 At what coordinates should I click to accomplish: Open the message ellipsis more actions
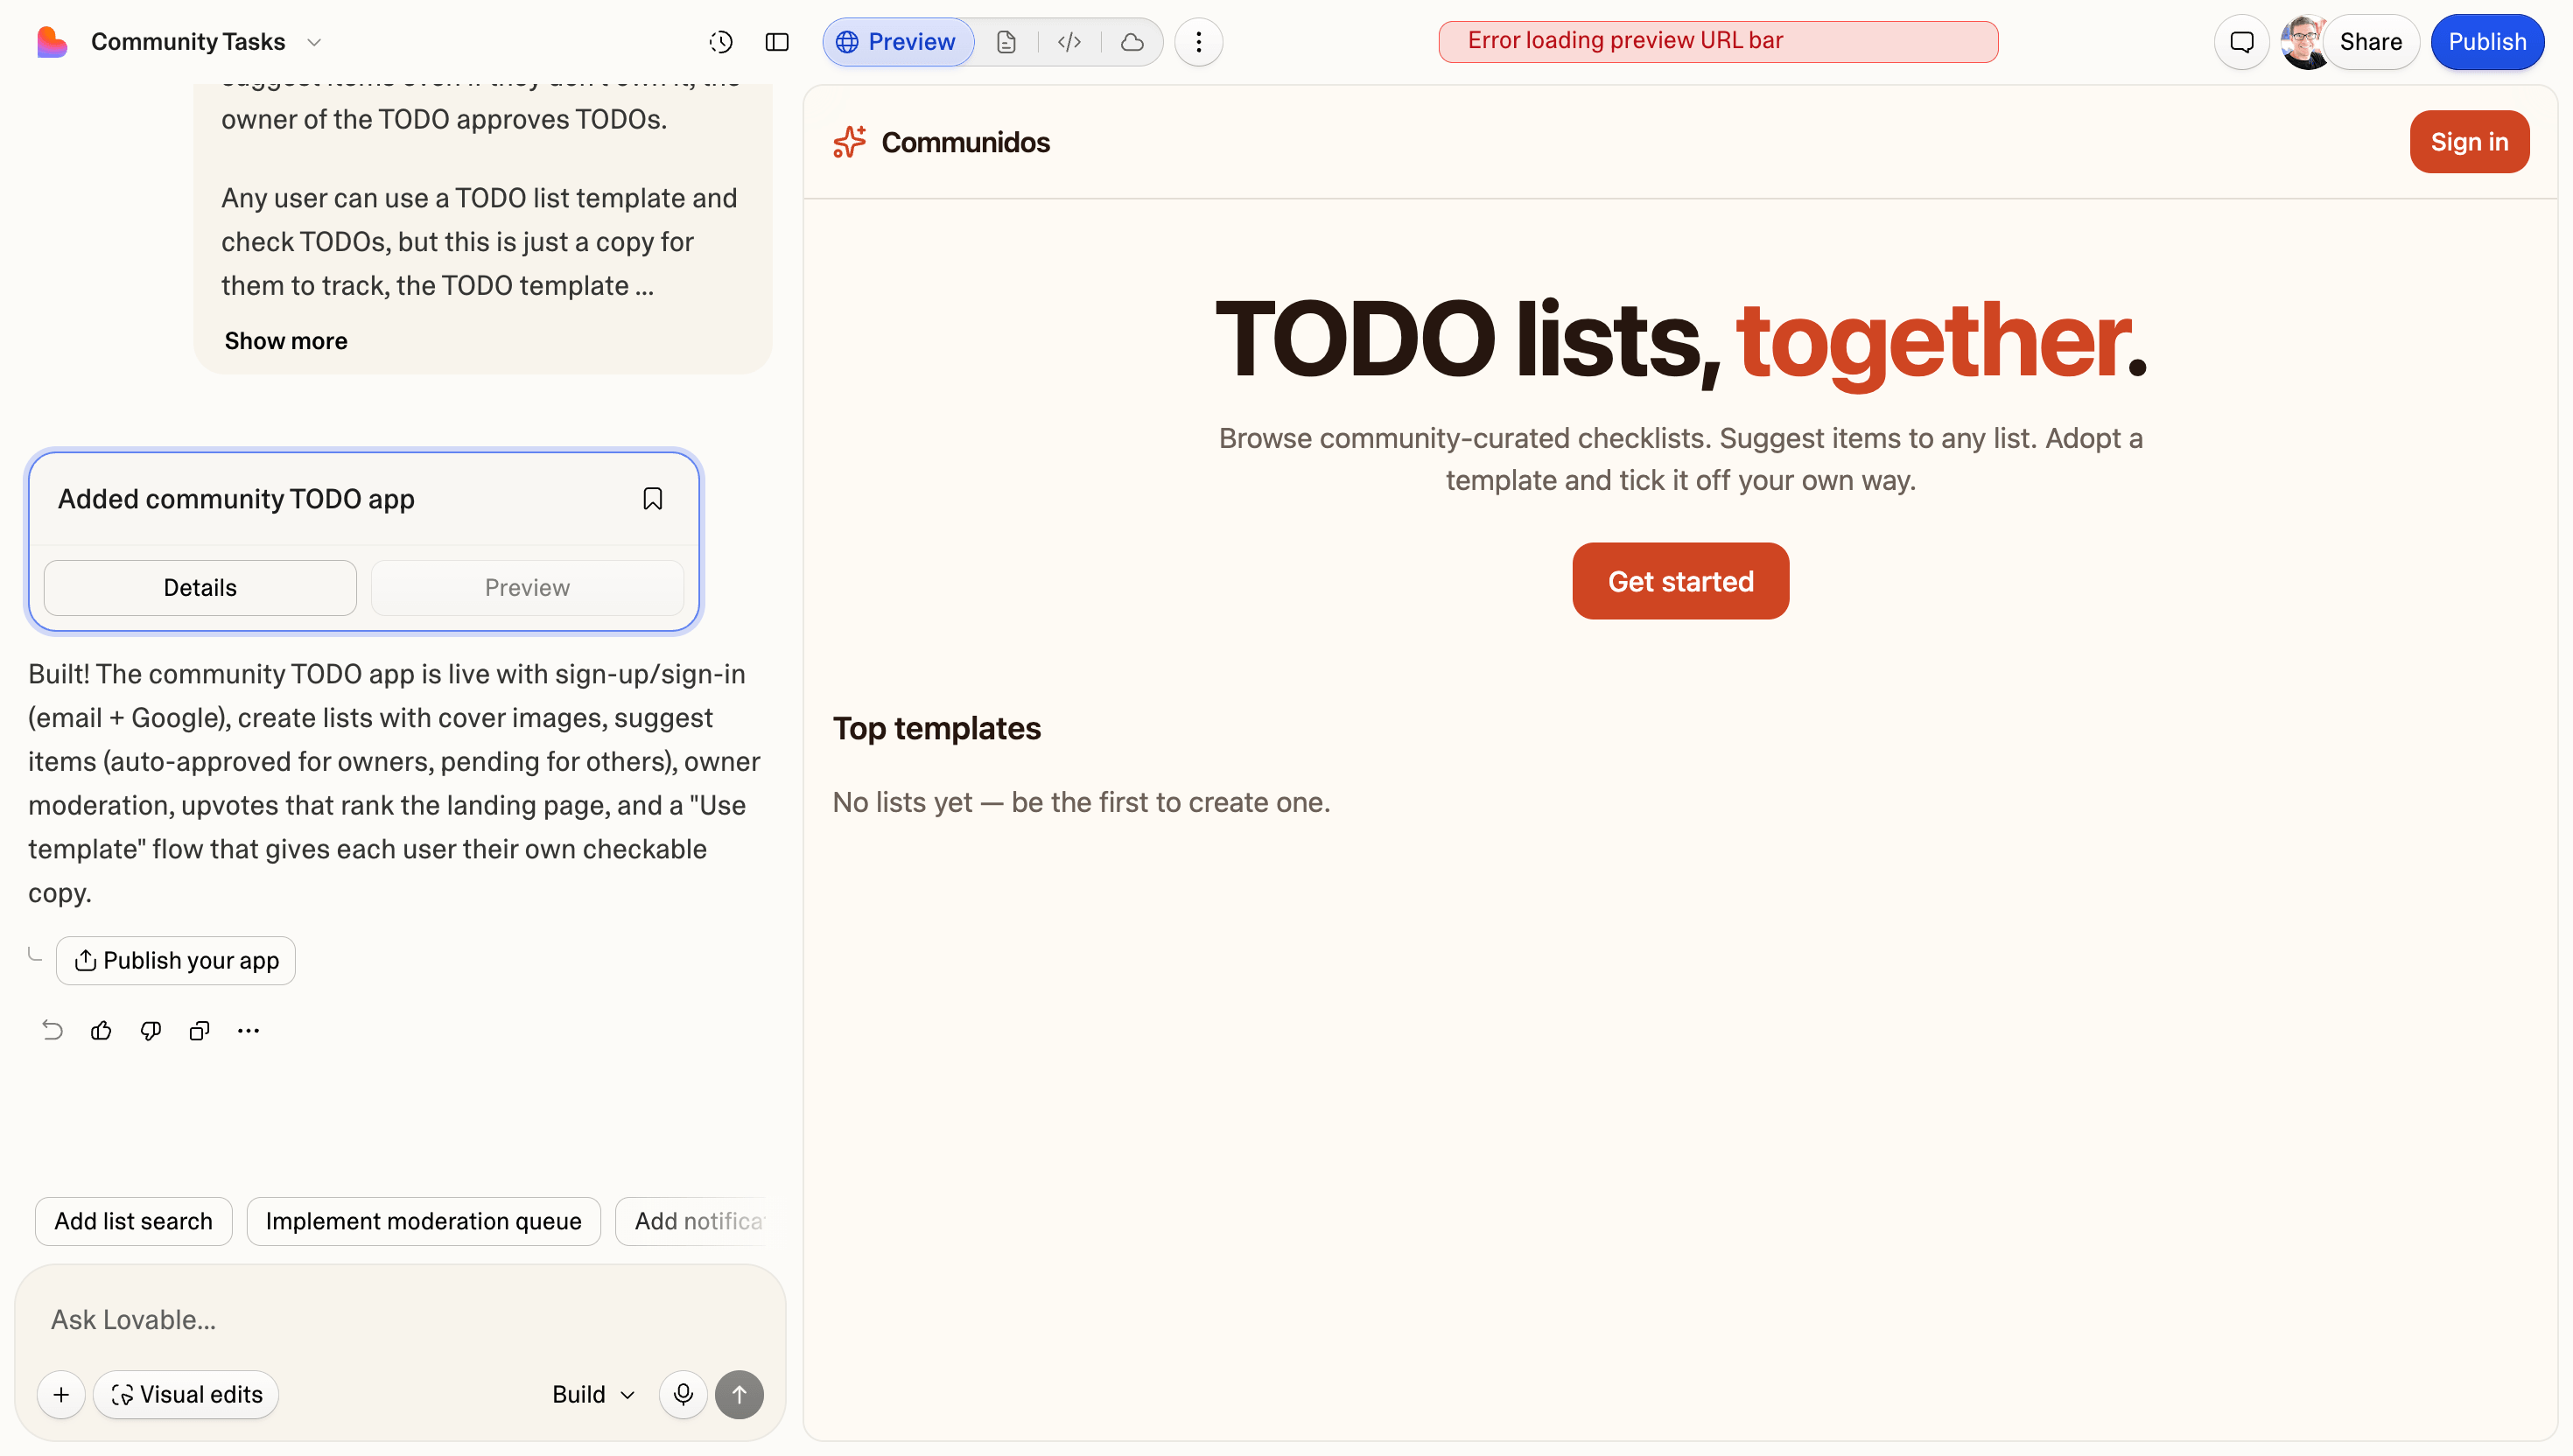tap(248, 1031)
